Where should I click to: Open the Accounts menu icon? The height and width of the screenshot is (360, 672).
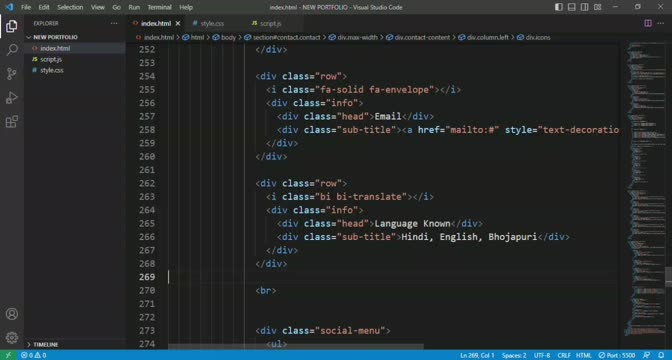coord(12,314)
